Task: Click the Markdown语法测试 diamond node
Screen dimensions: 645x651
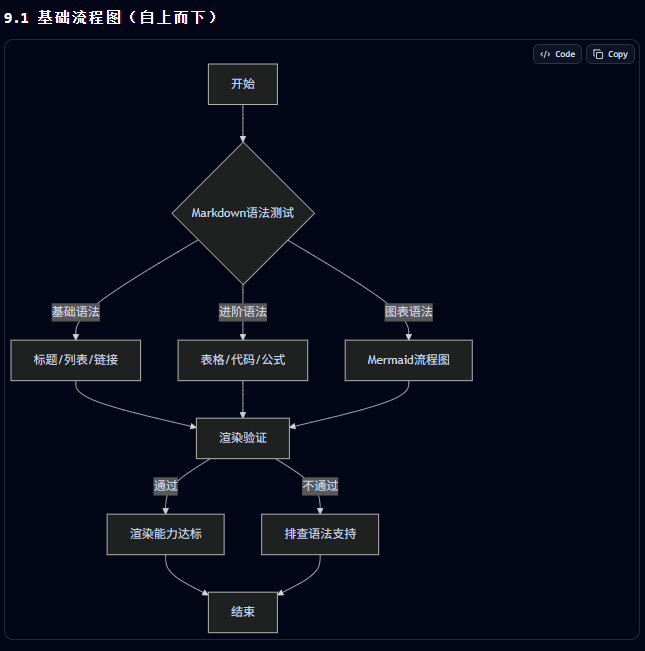Action: (243, 213)
